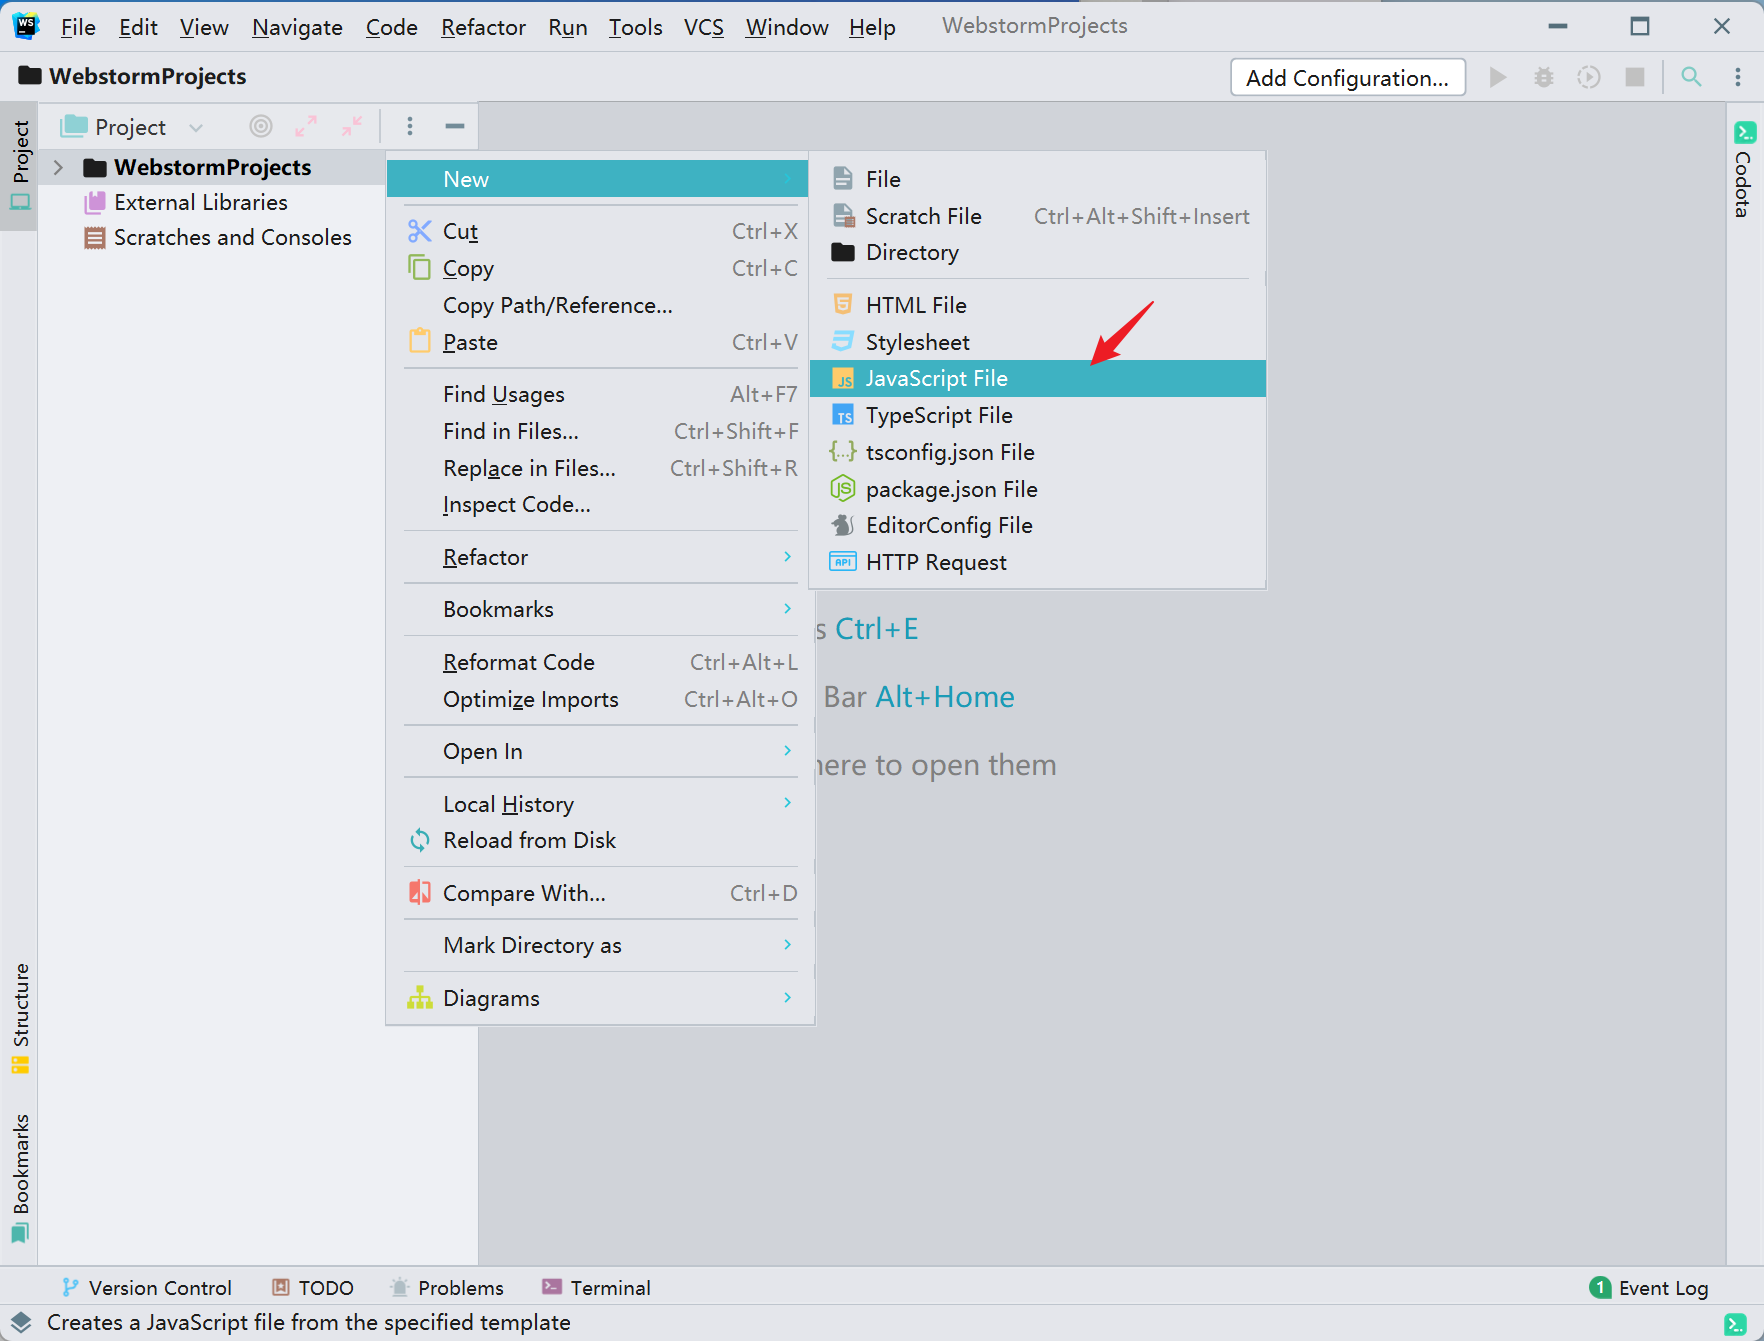The image size is (1764, 1341).
Task: Create new Stylesheet
Action: 1038,342
